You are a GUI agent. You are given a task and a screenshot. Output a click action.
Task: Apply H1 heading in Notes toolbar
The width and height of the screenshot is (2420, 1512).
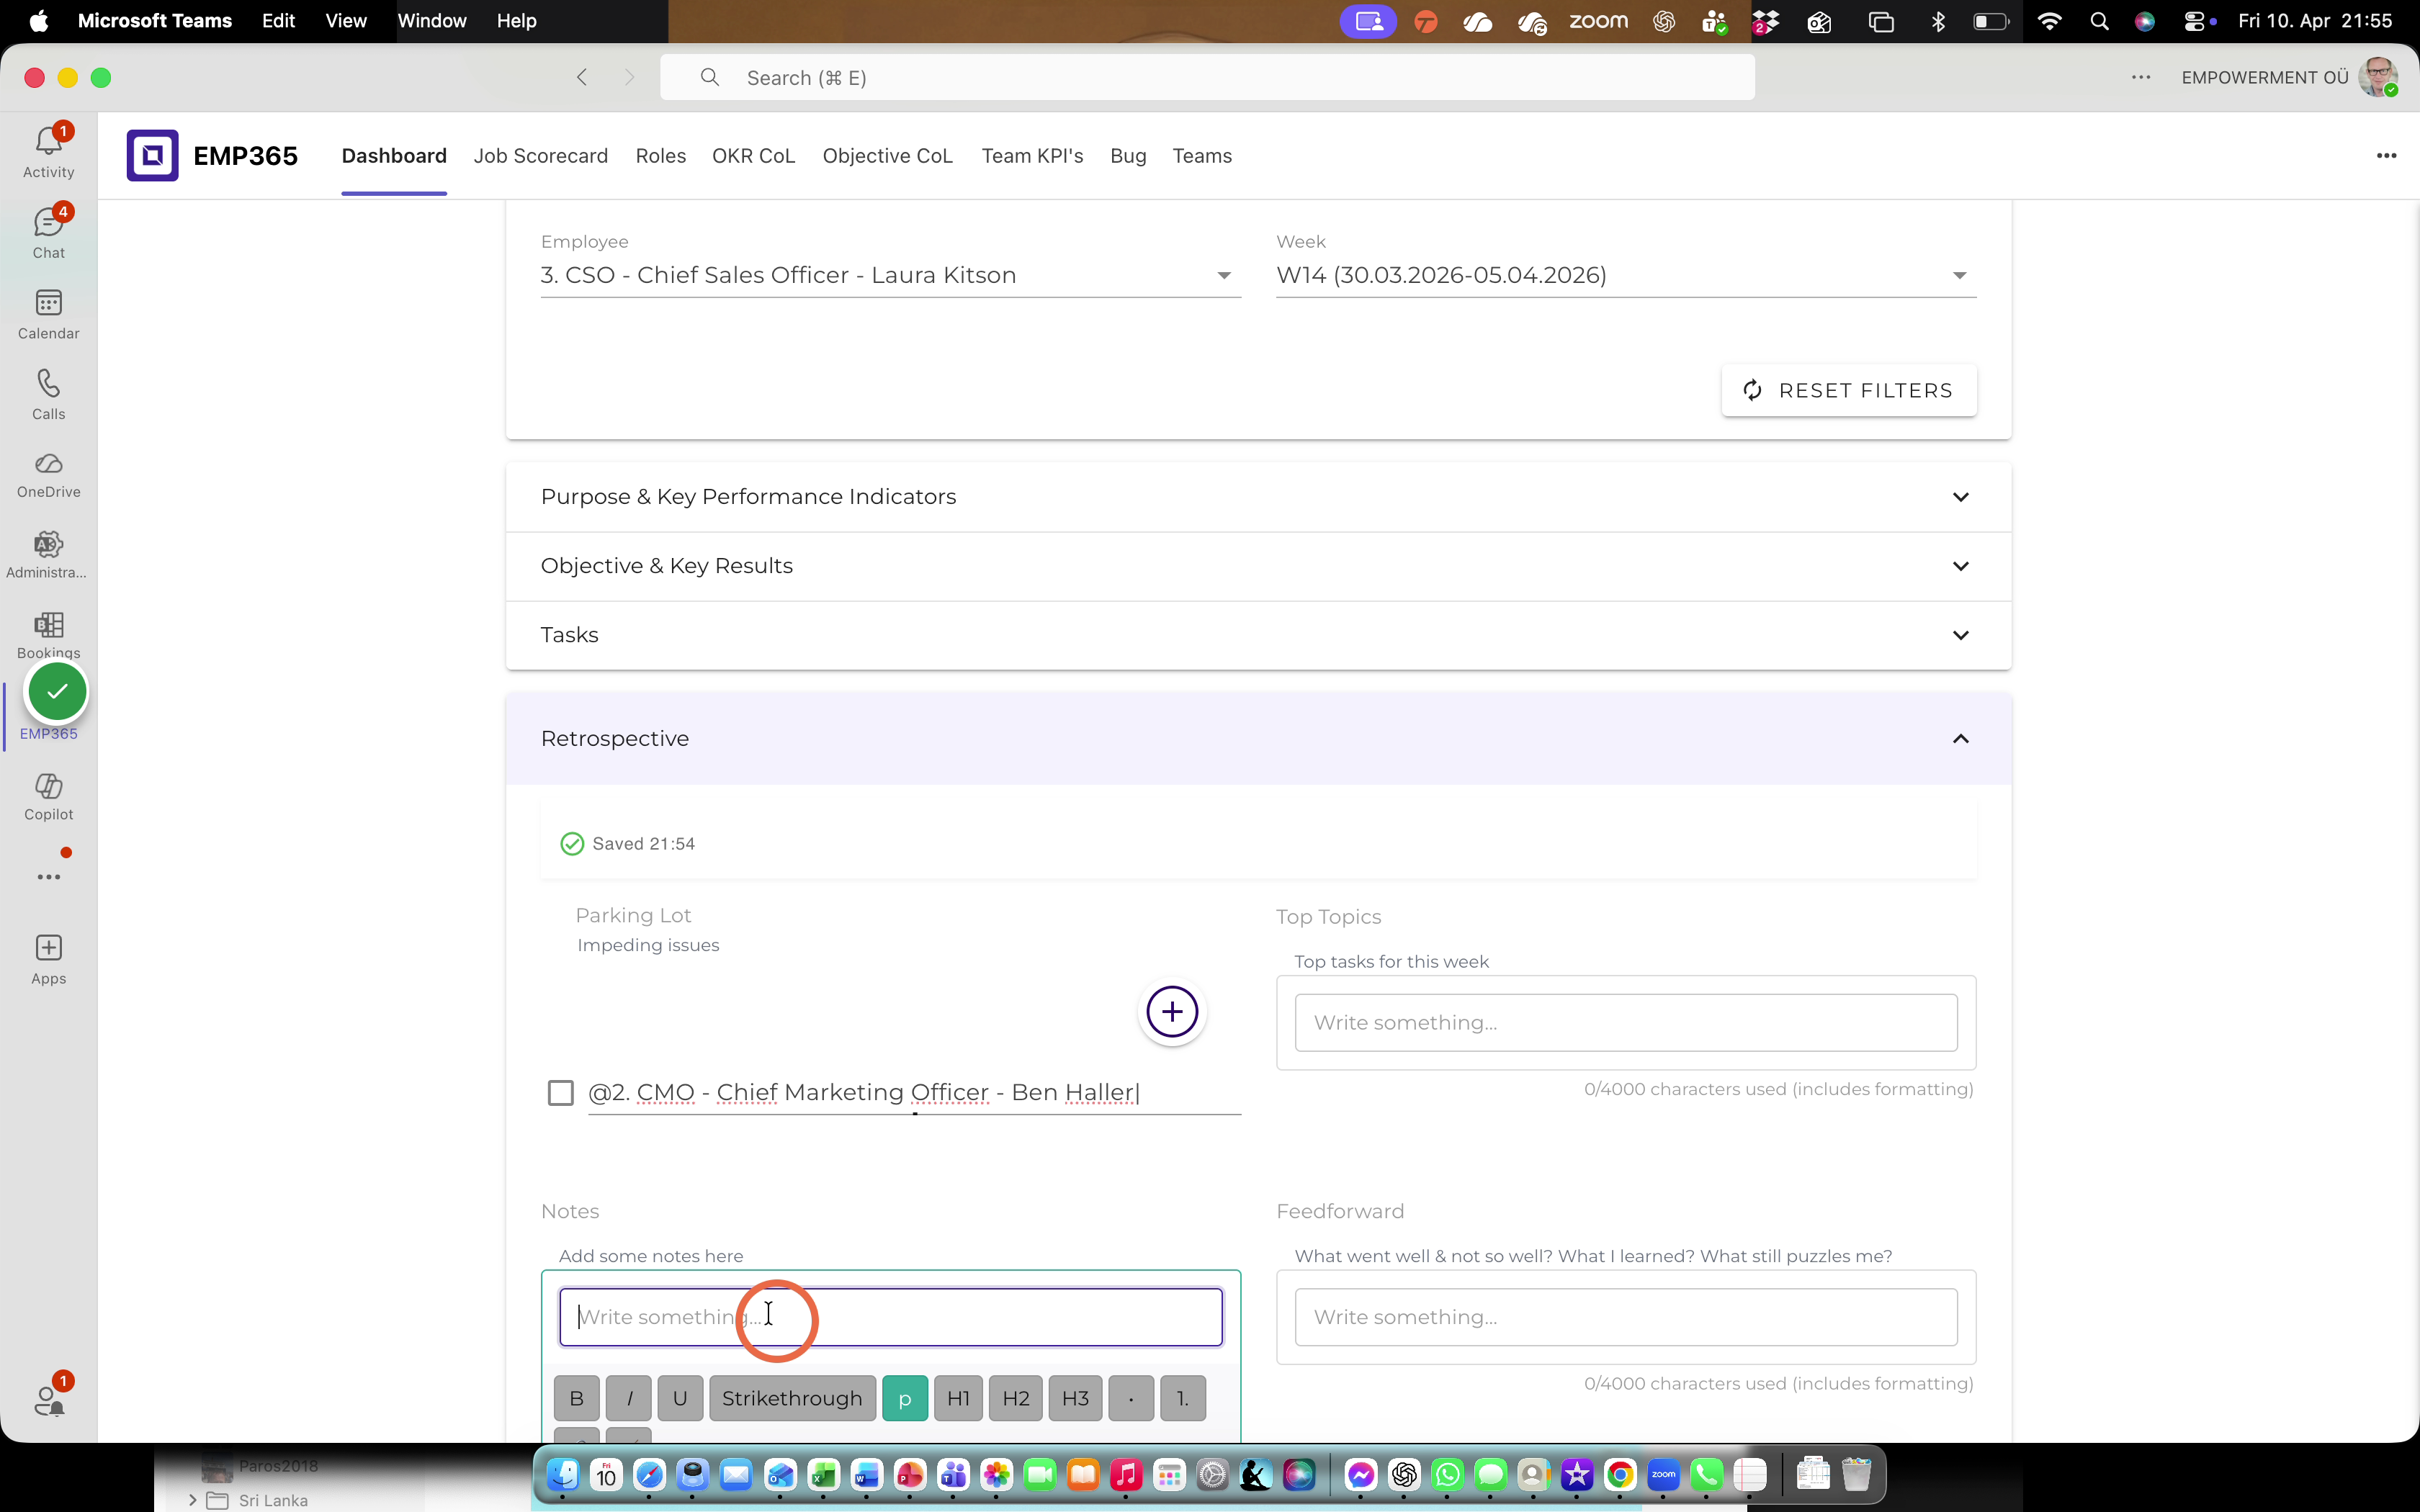[x=958, y=1398]
